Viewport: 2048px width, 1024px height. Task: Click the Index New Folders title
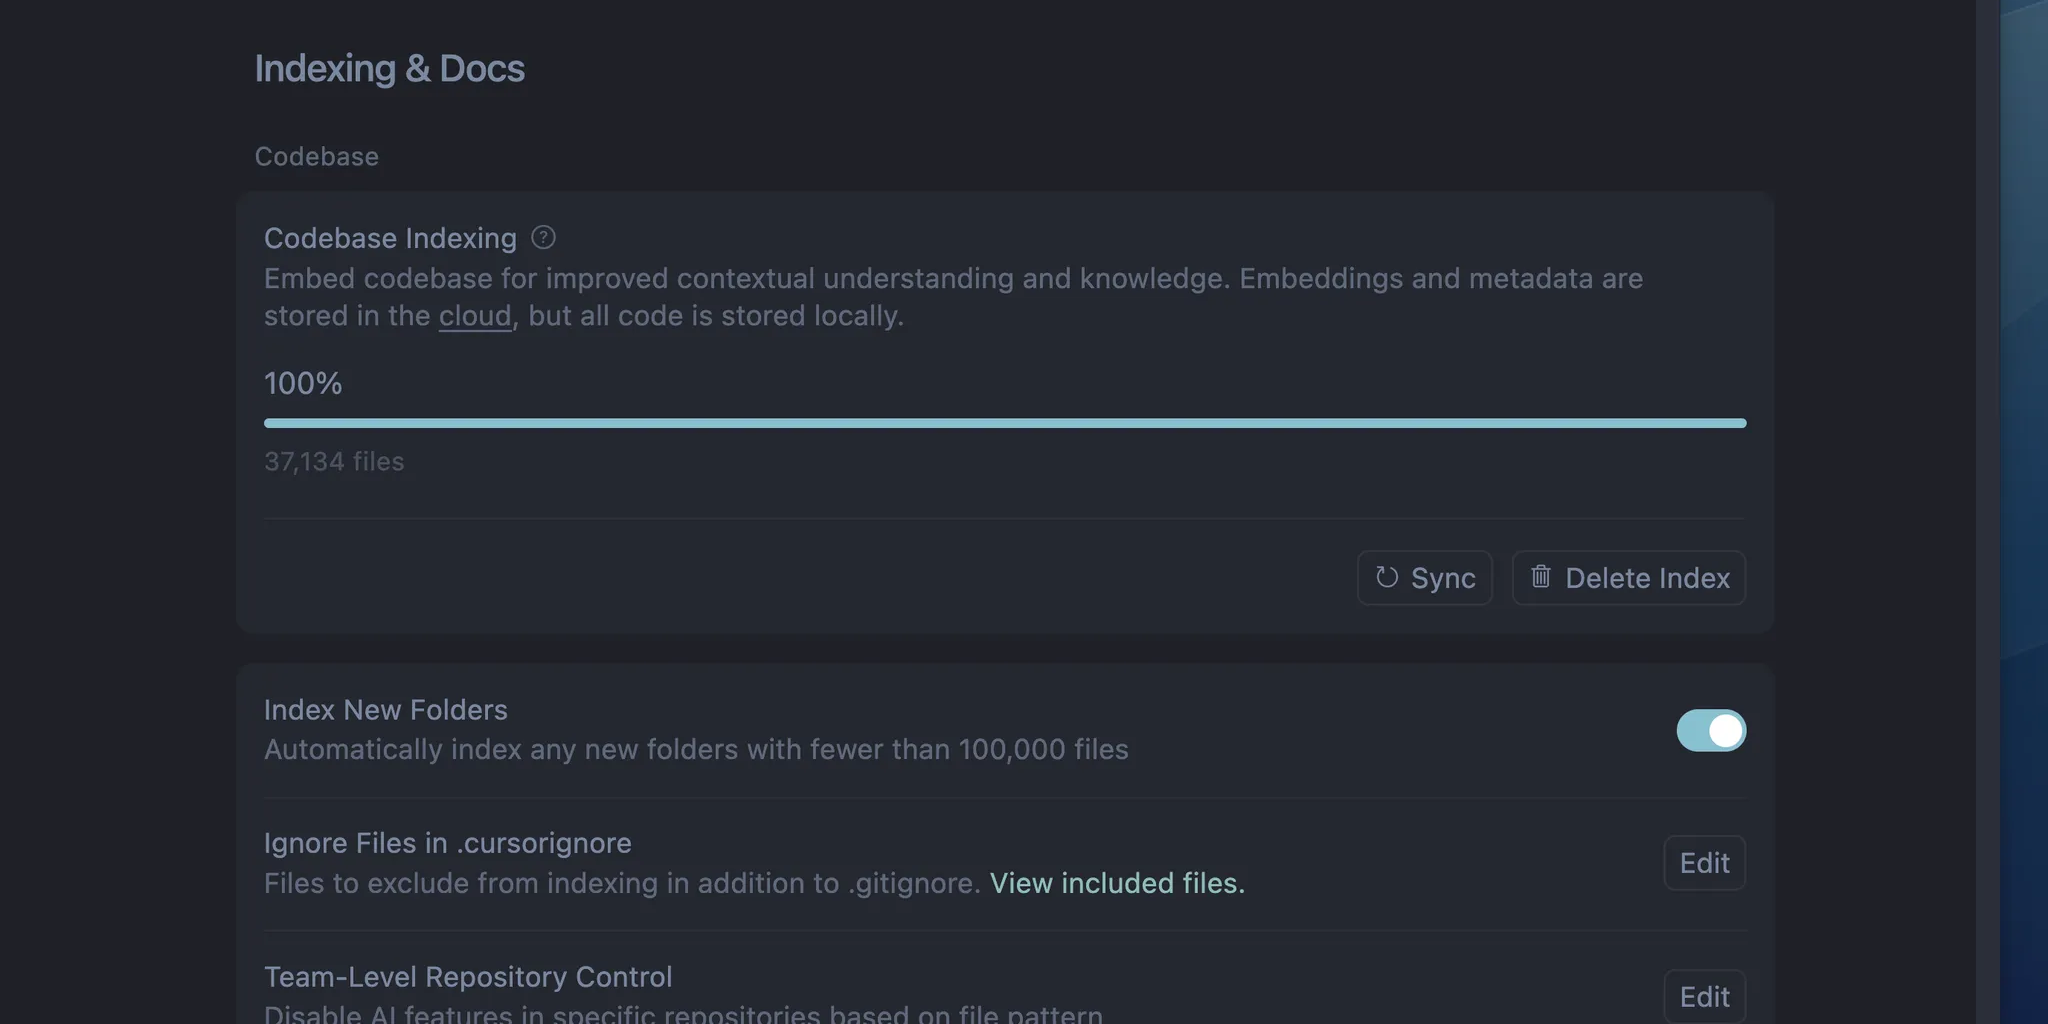click(x=386, y=710)
